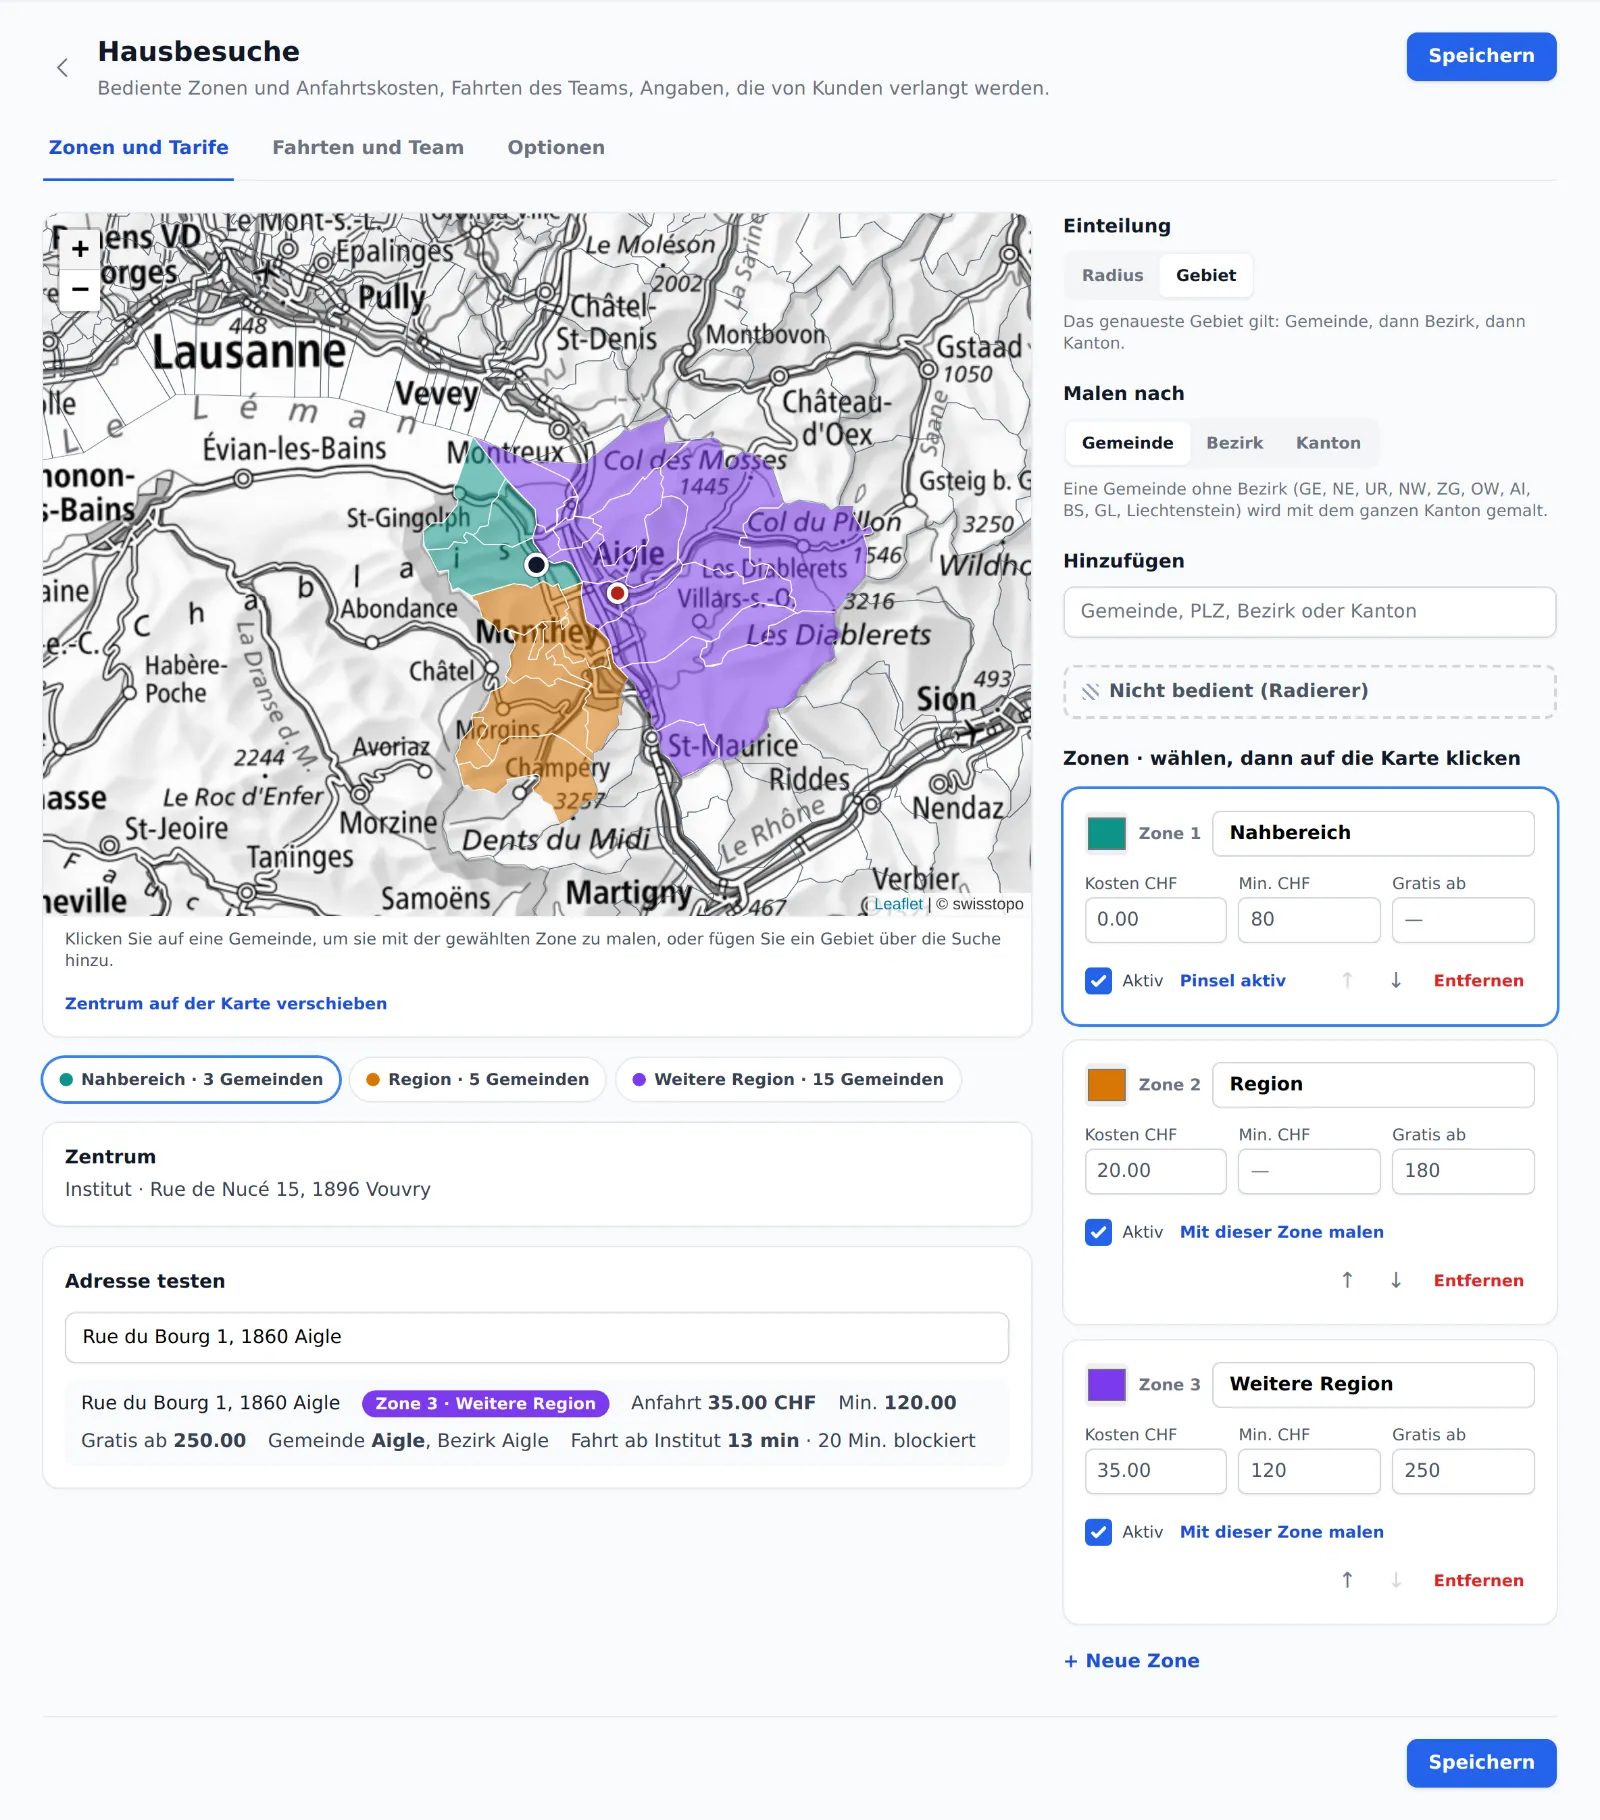Toggle Aktiv checkbox for Zone 3

[x=1098, y=1532]
